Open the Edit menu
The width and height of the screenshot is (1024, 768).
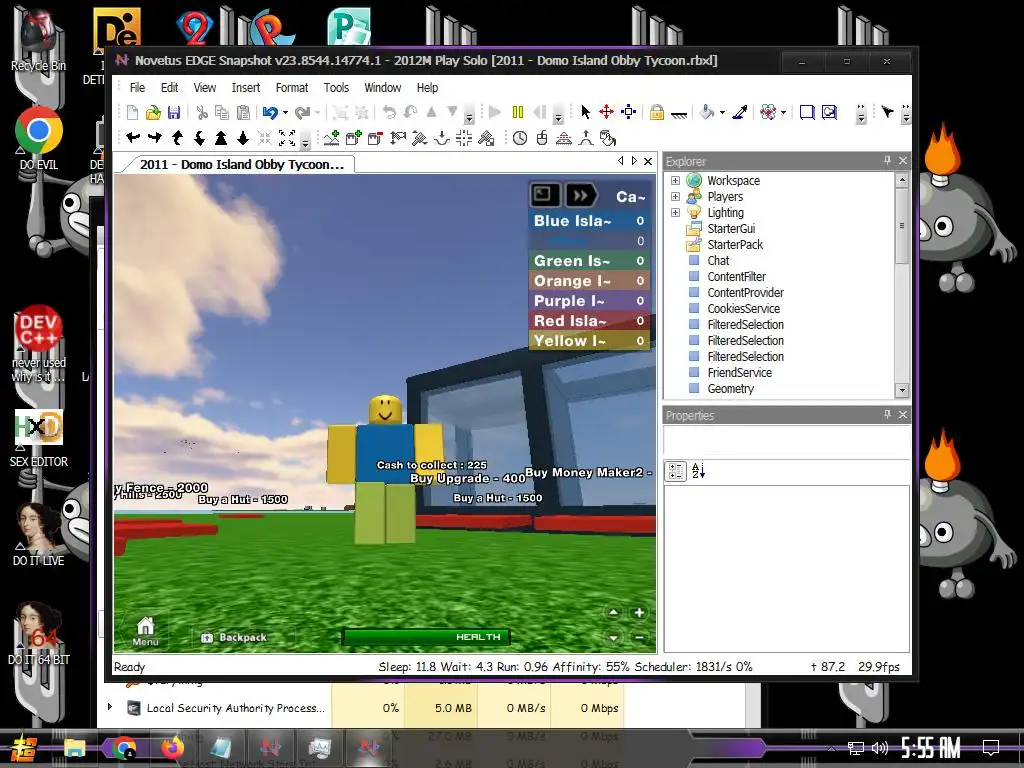coord(169,88)
